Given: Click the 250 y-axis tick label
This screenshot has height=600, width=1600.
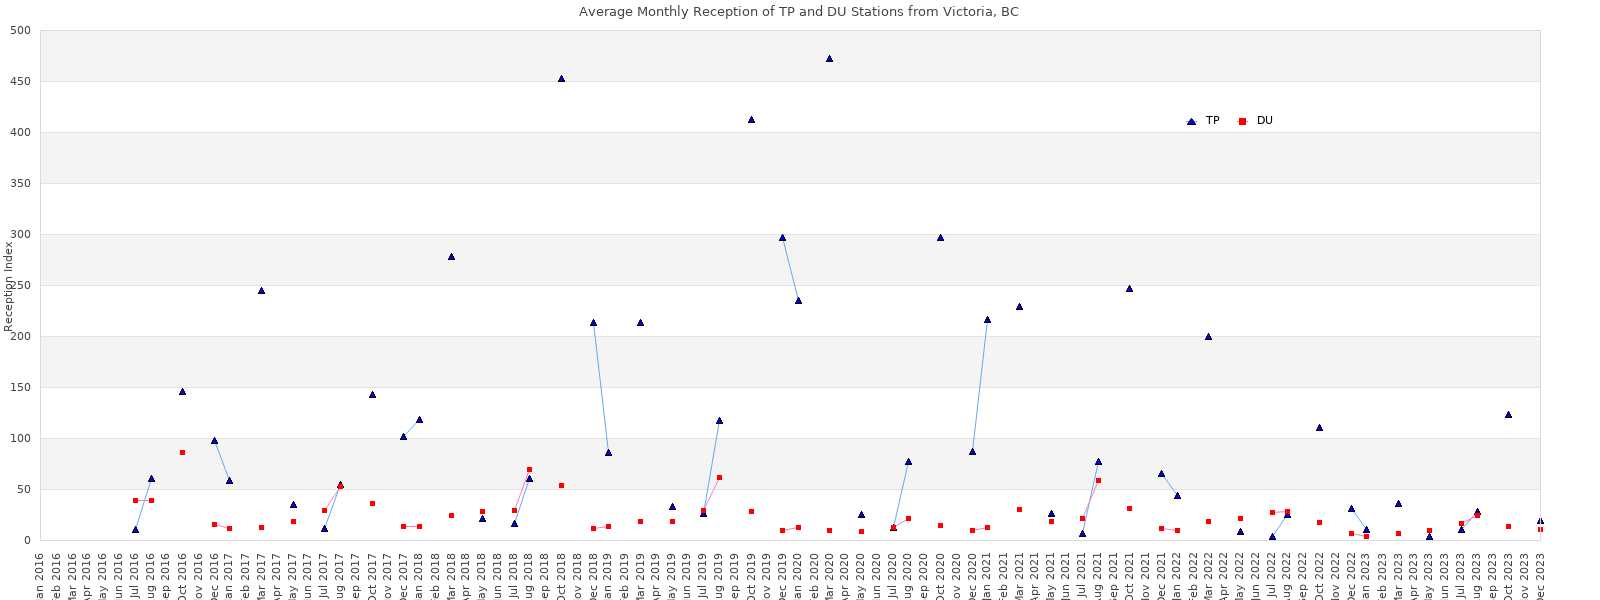Looking at the screenshot, I should [x=20, y=286].
